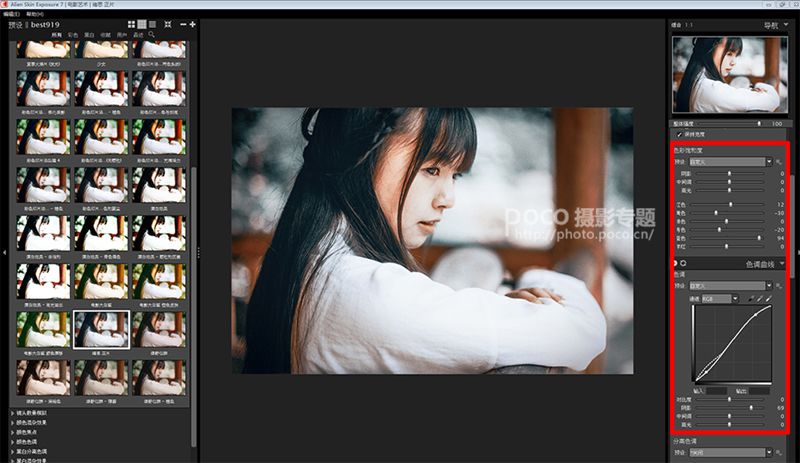Click the '100' overall intensity value
The width and height of the screenshot is (800, 463).
(777, 124)
